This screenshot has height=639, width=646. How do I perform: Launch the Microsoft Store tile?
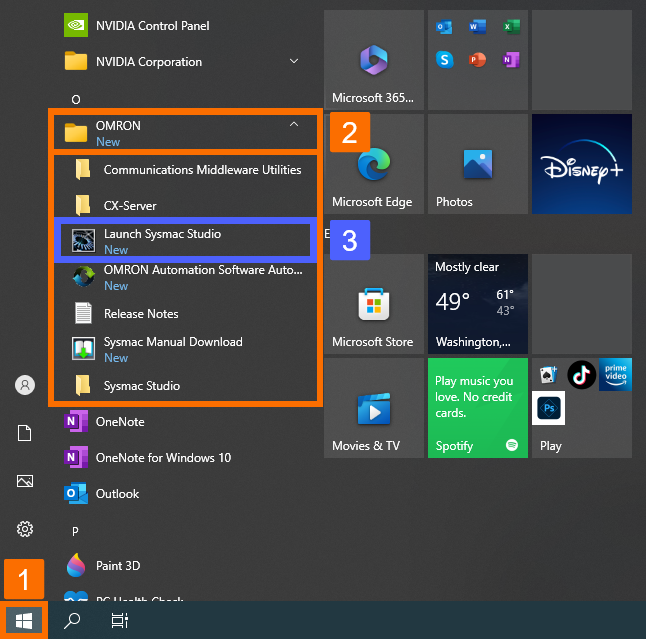[372, 306]
